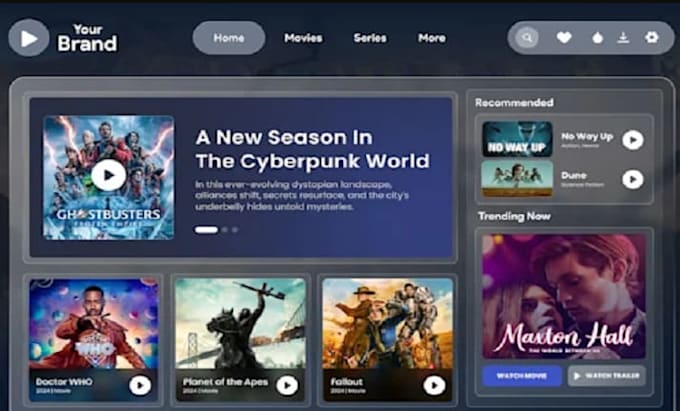680x411 pixels.
Task: Play the Fallout card
Action: point(434,385)
